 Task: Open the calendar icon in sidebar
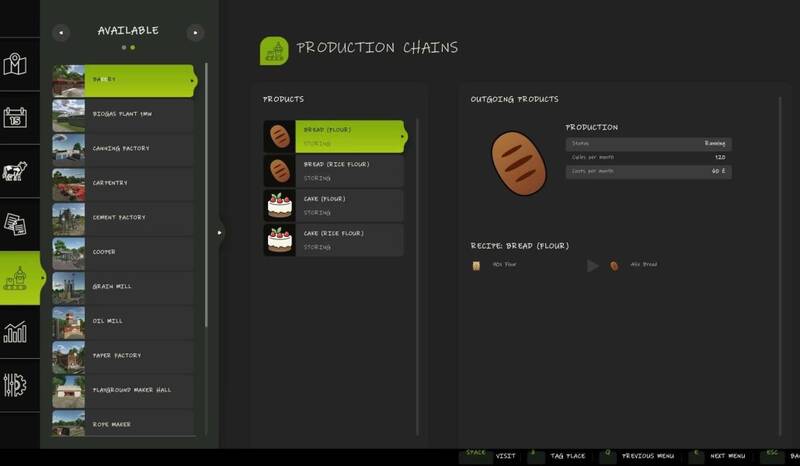coord(15,118)
